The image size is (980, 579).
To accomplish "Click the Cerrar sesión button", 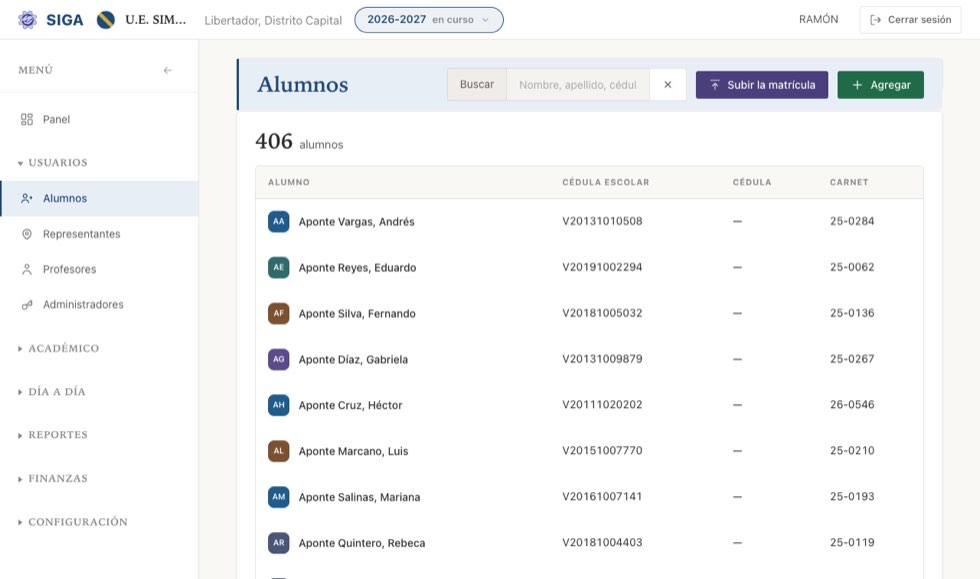I will (910, 20).
